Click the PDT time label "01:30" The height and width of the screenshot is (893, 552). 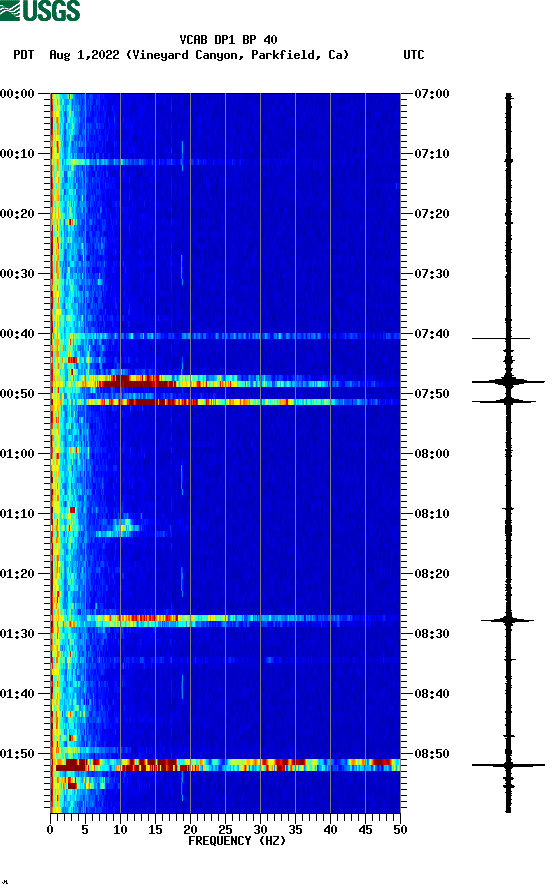click(x=17, y=634)
